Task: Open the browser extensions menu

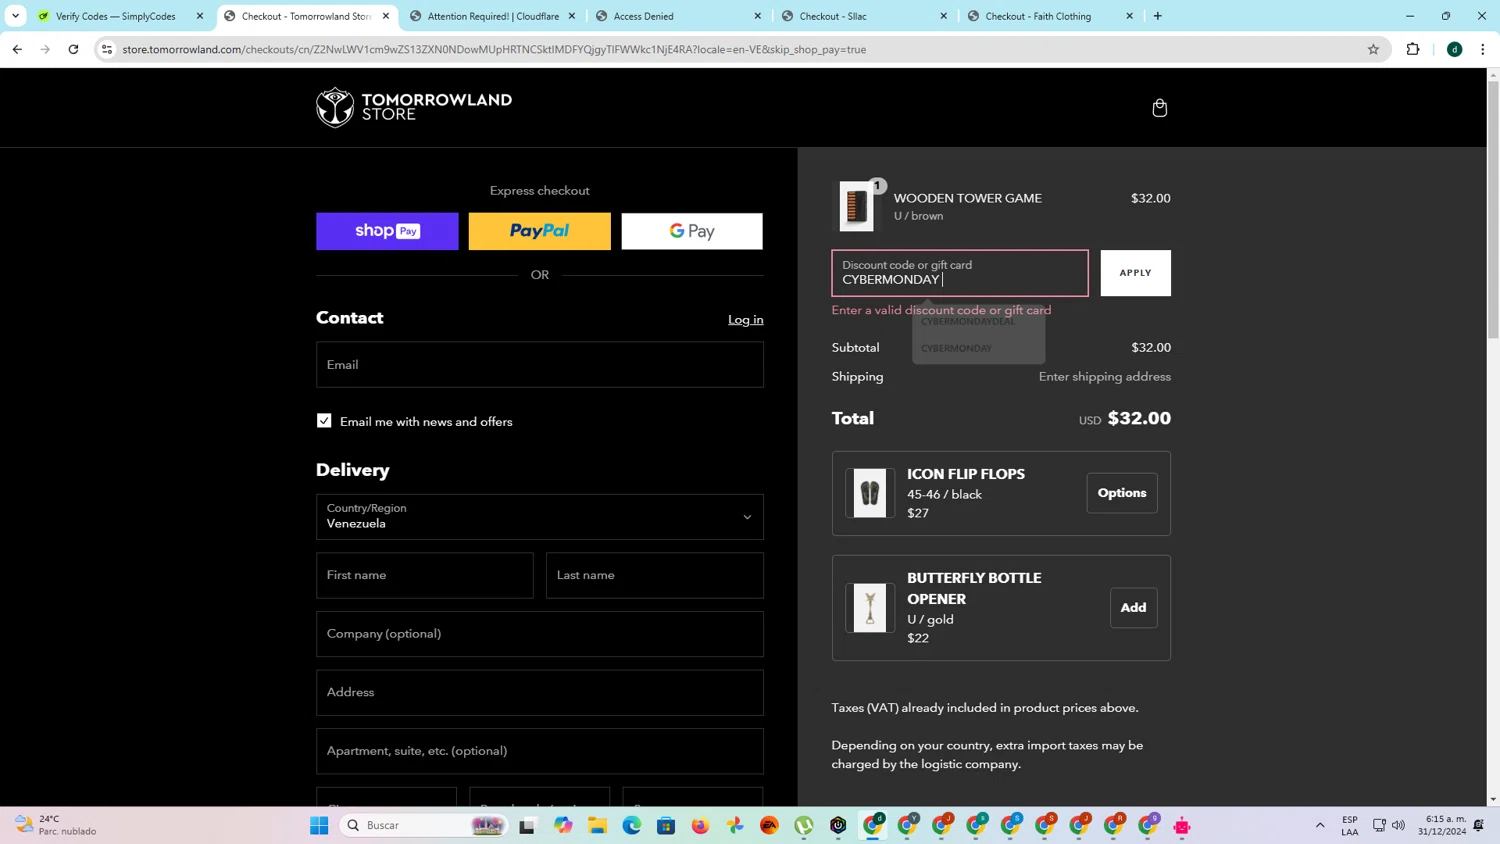Action: [x=1413, y=49]
